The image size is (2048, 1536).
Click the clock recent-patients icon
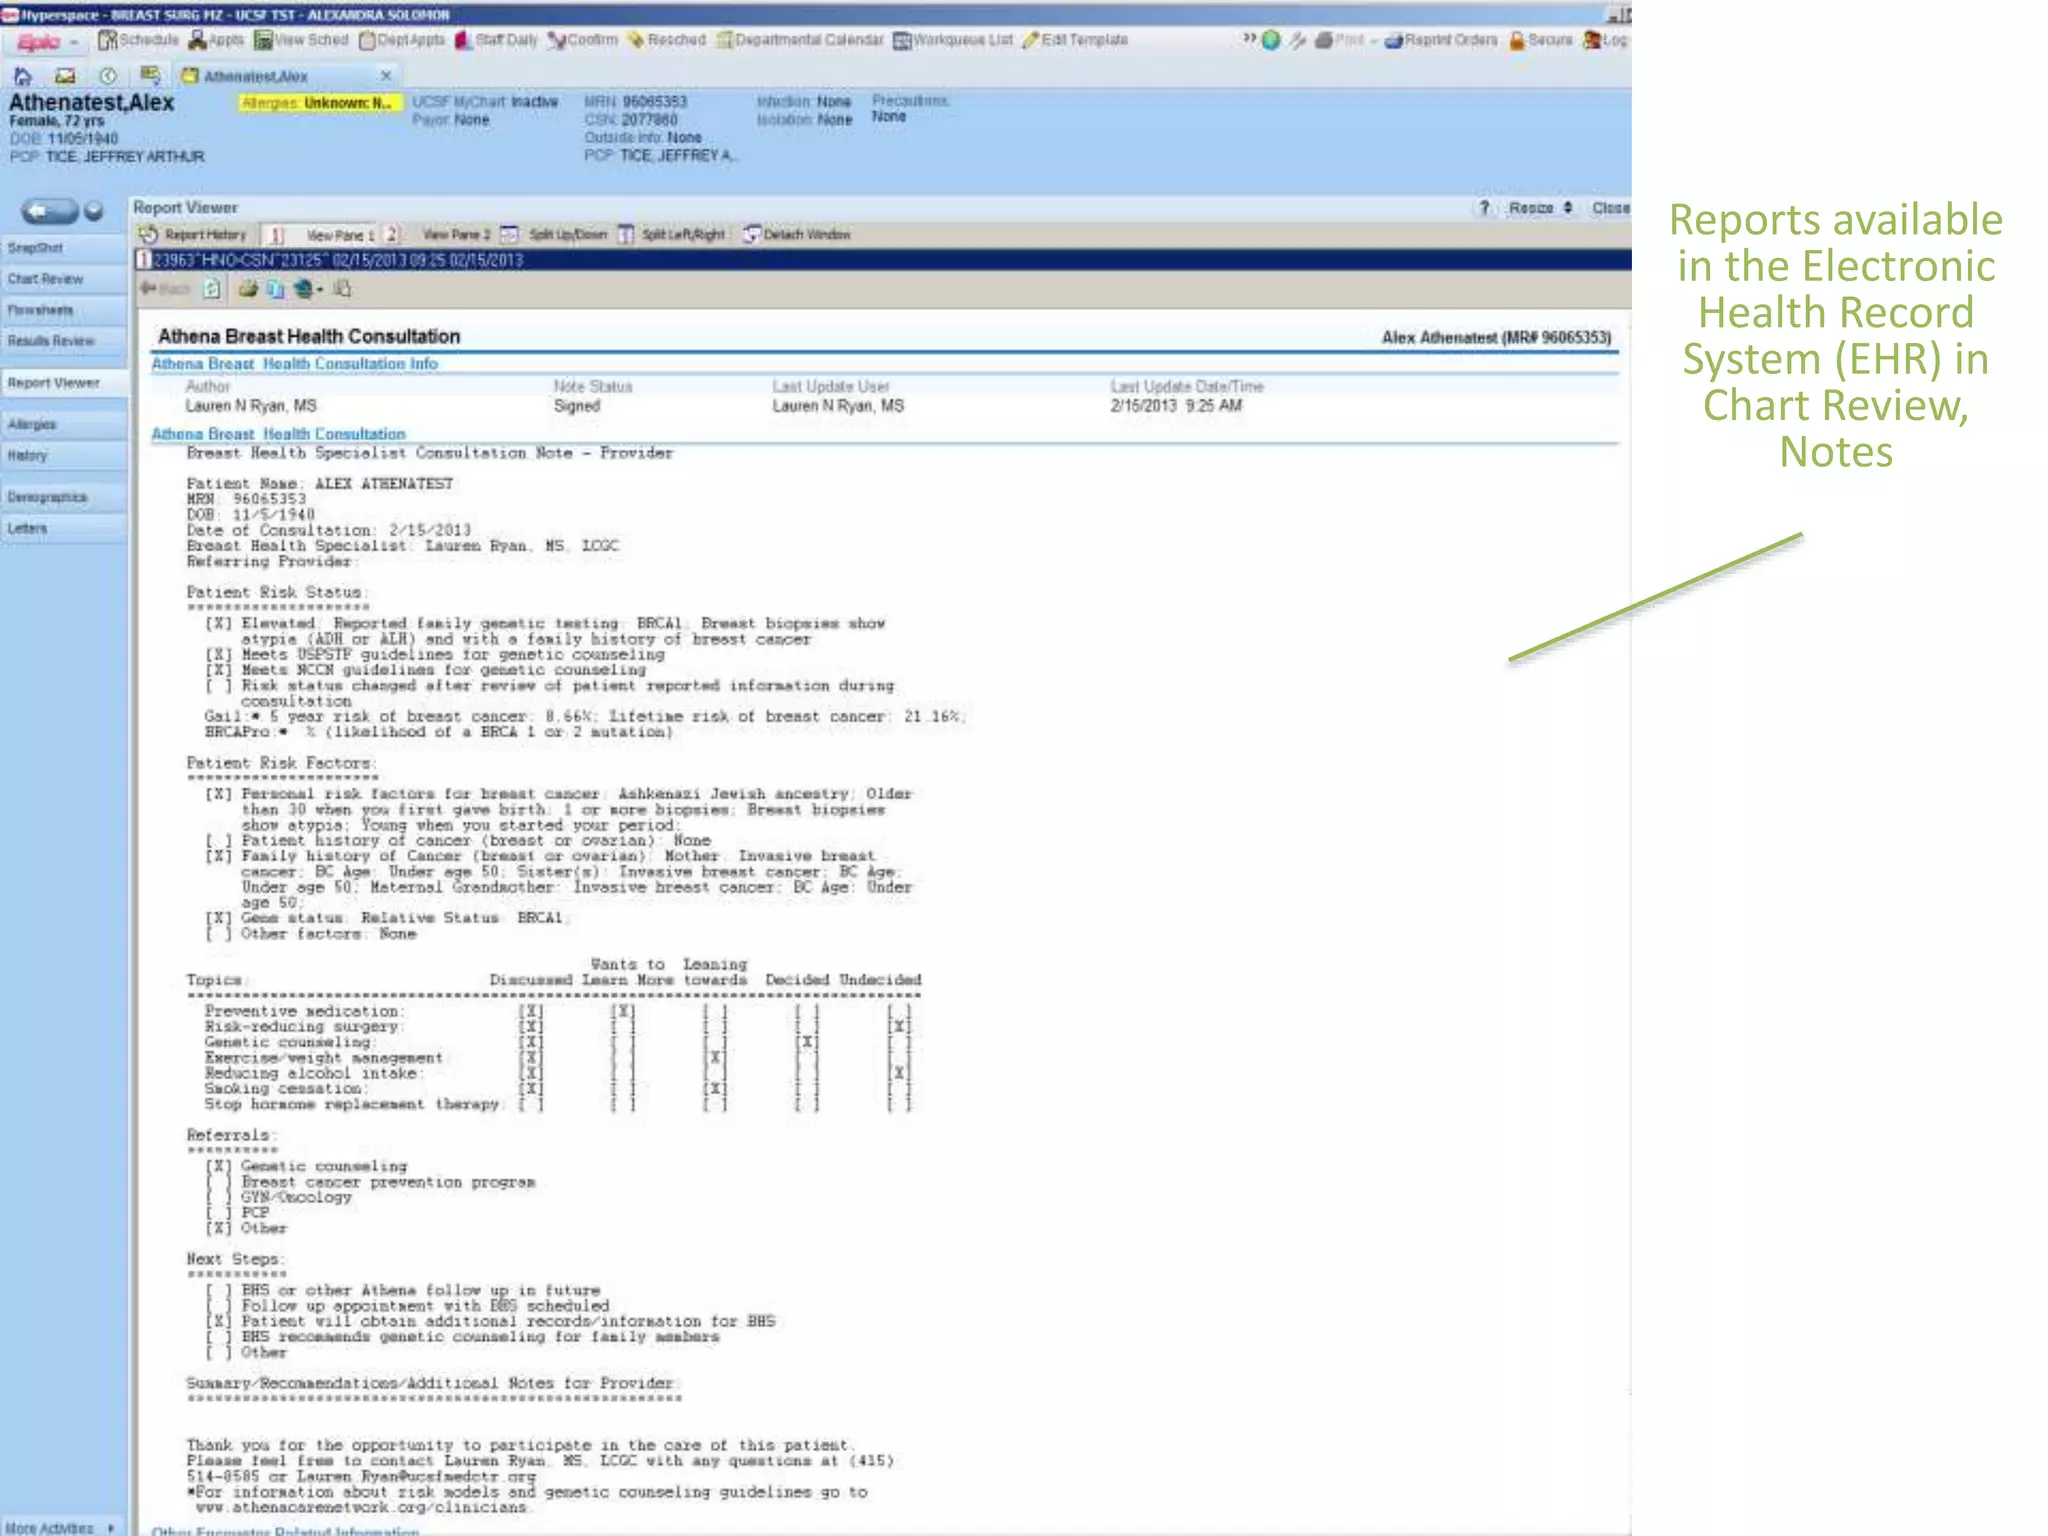pyautogui.click(x=108, y=76)
